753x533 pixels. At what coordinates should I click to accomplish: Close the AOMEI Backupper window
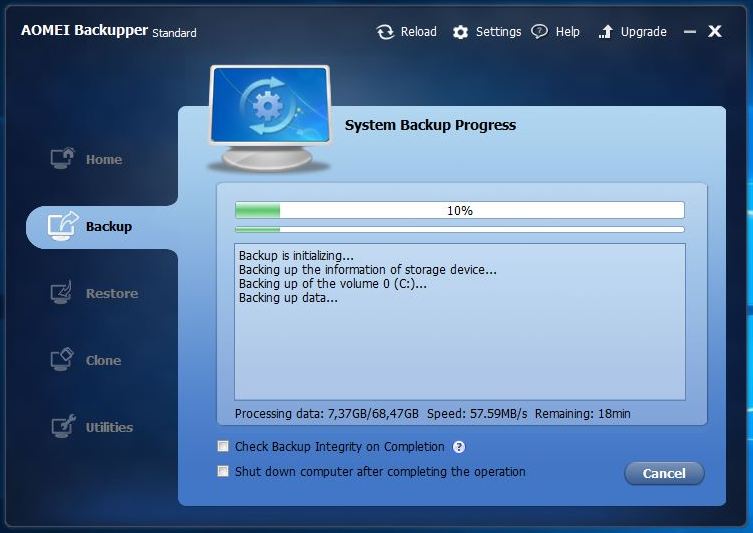click(x=715, y=32)
